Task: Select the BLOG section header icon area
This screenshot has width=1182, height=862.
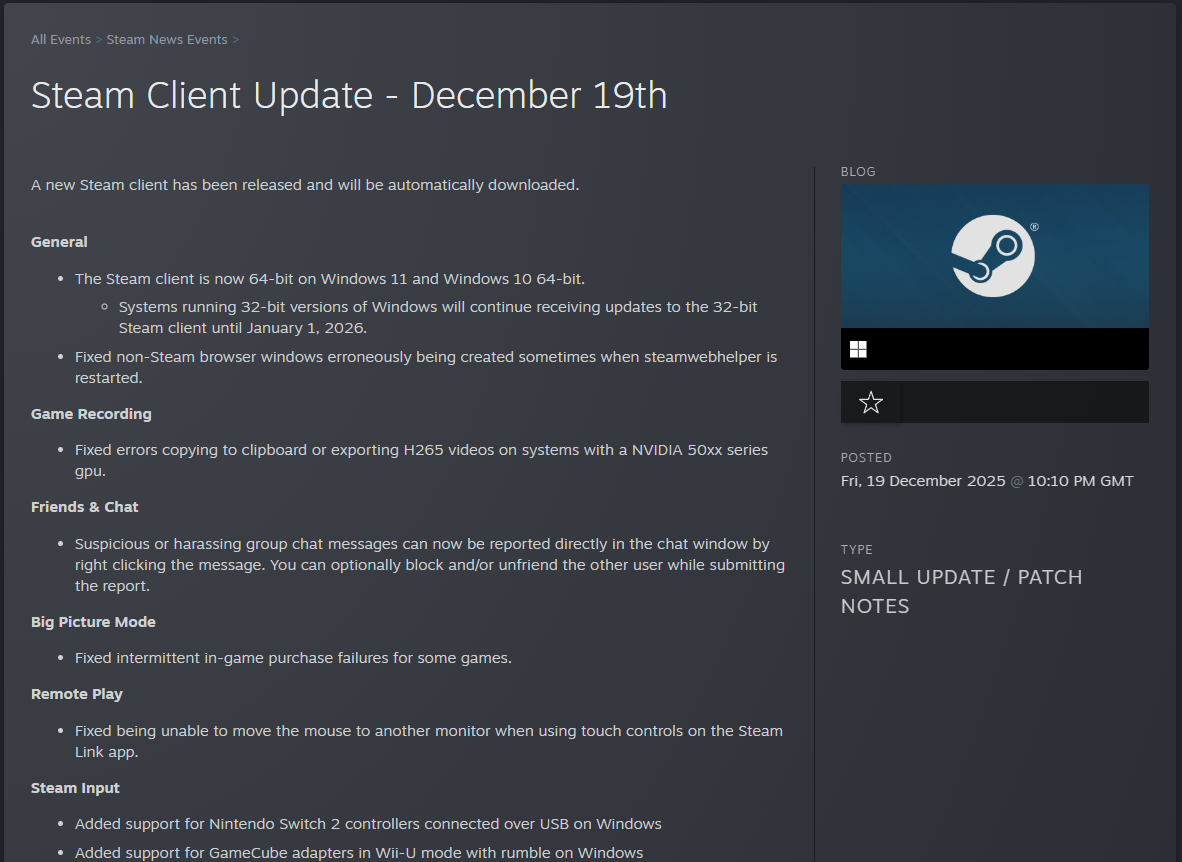Action: [x=858, y=171]
